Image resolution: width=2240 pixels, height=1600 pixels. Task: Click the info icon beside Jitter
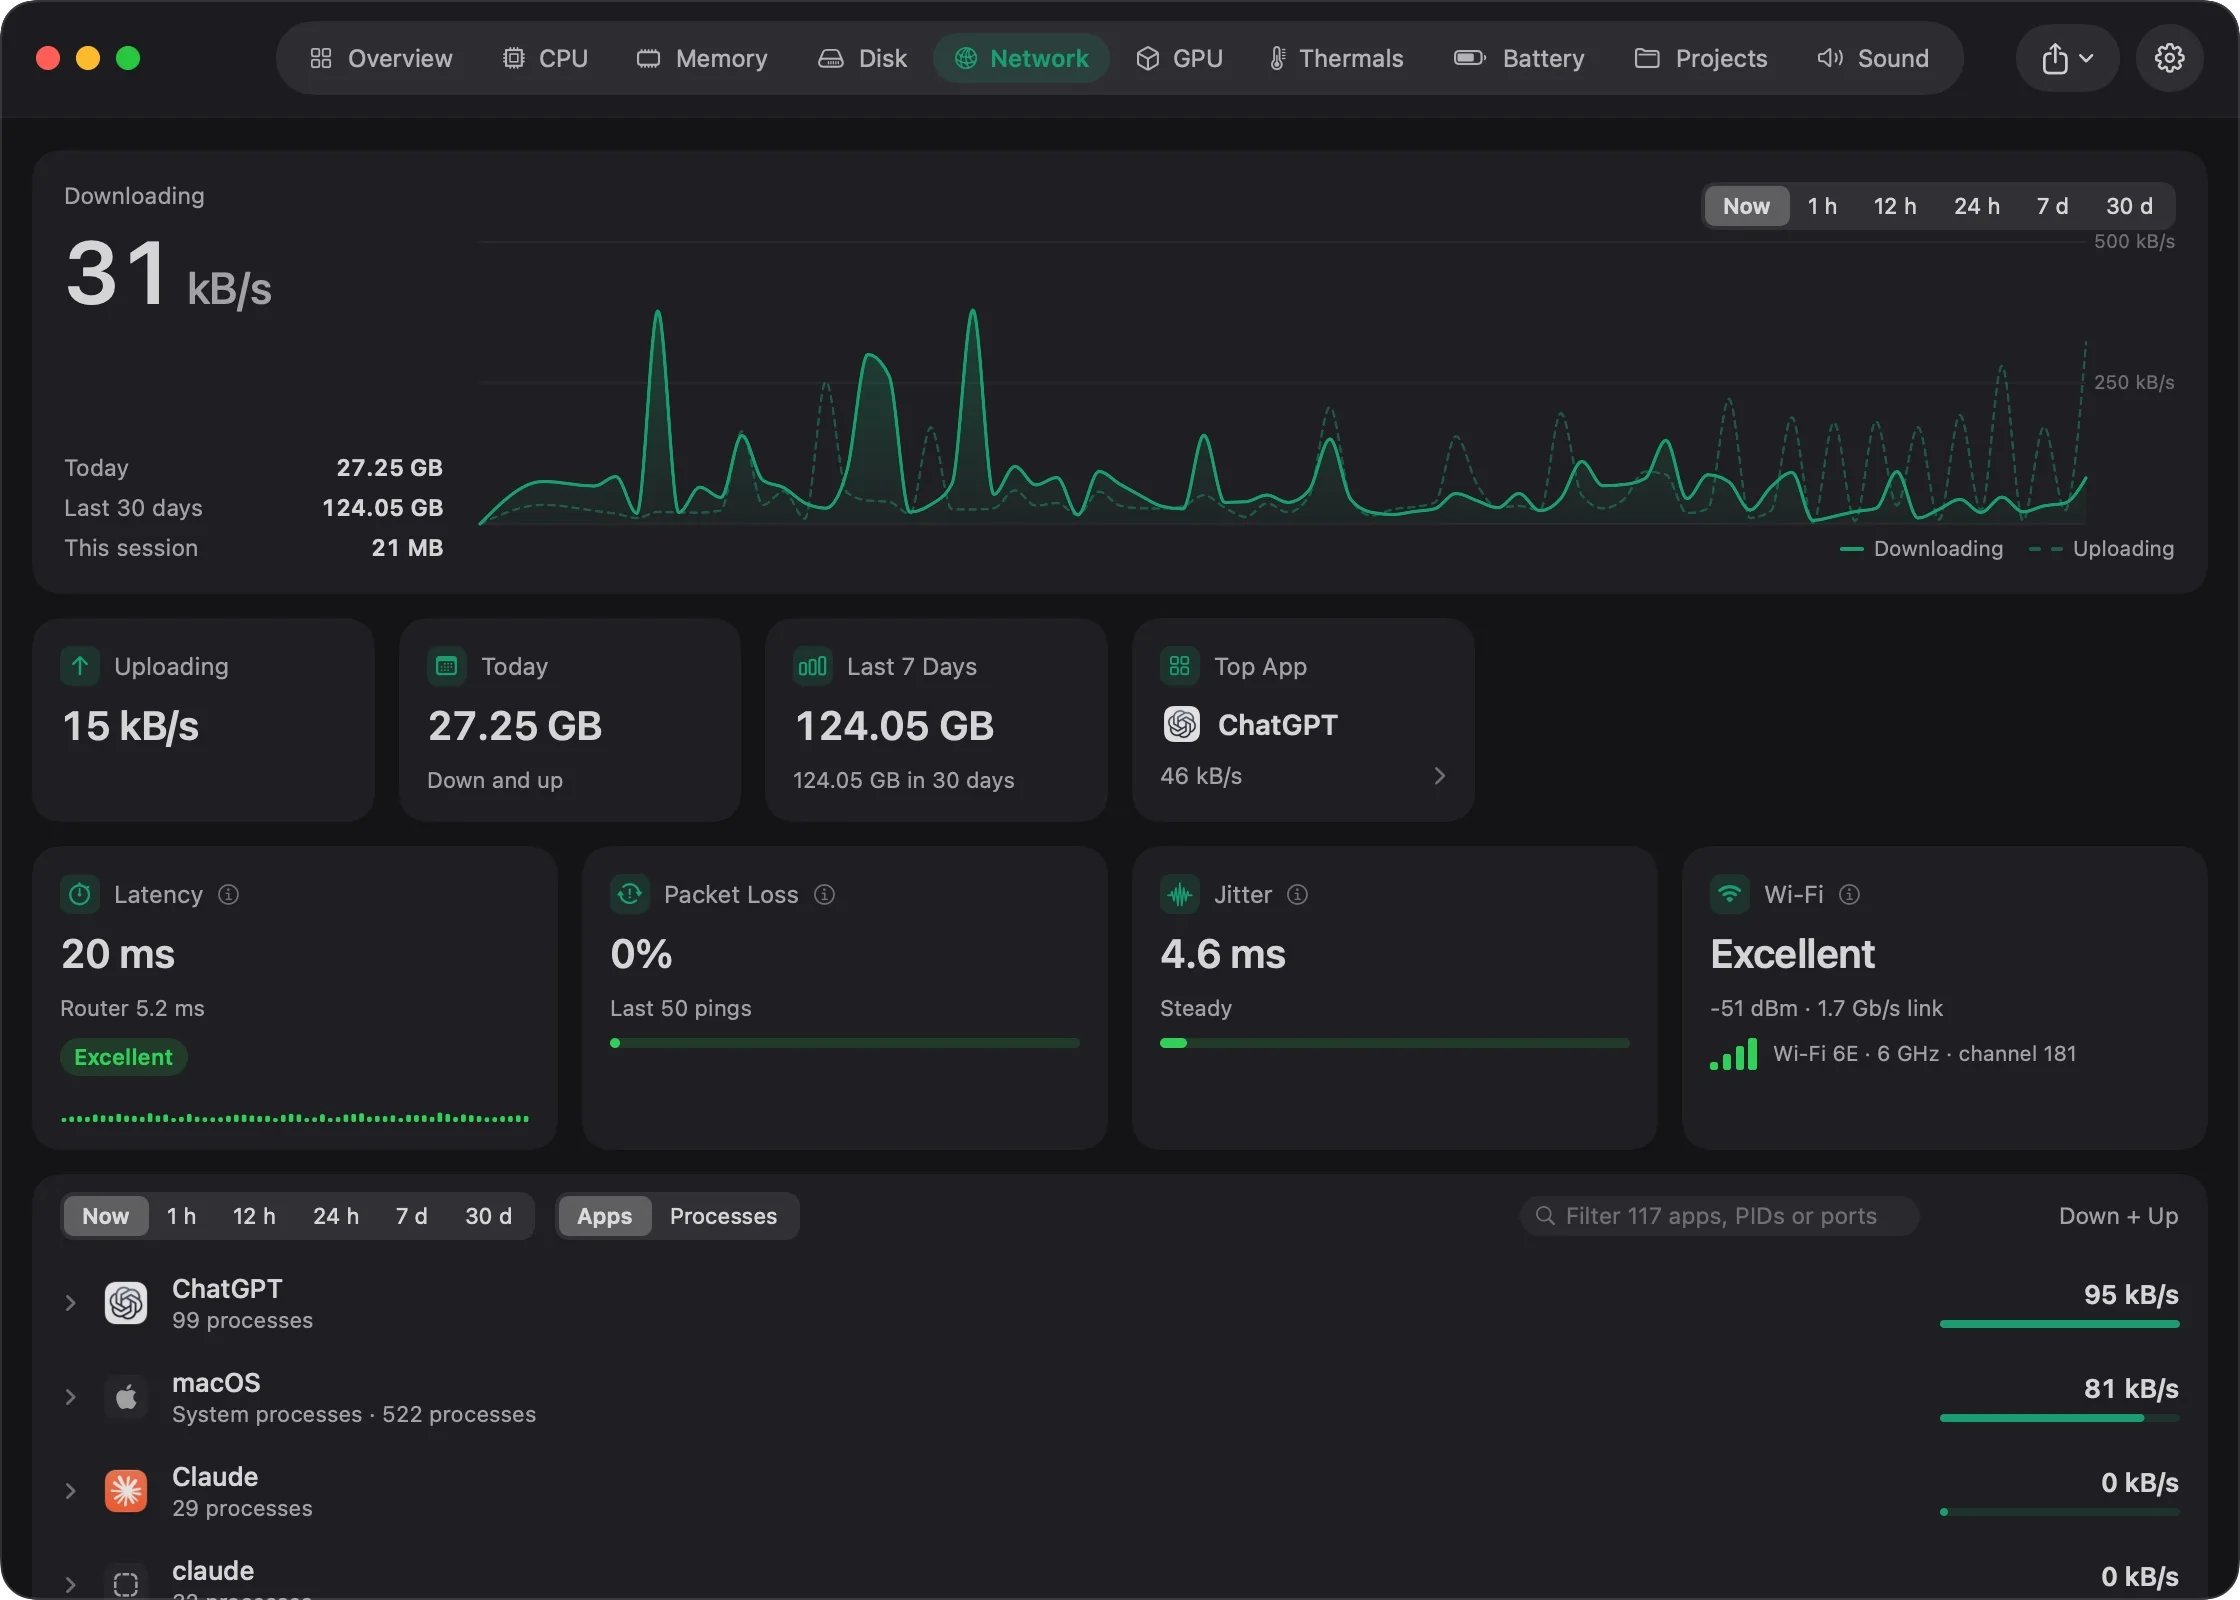point(1297,894)
